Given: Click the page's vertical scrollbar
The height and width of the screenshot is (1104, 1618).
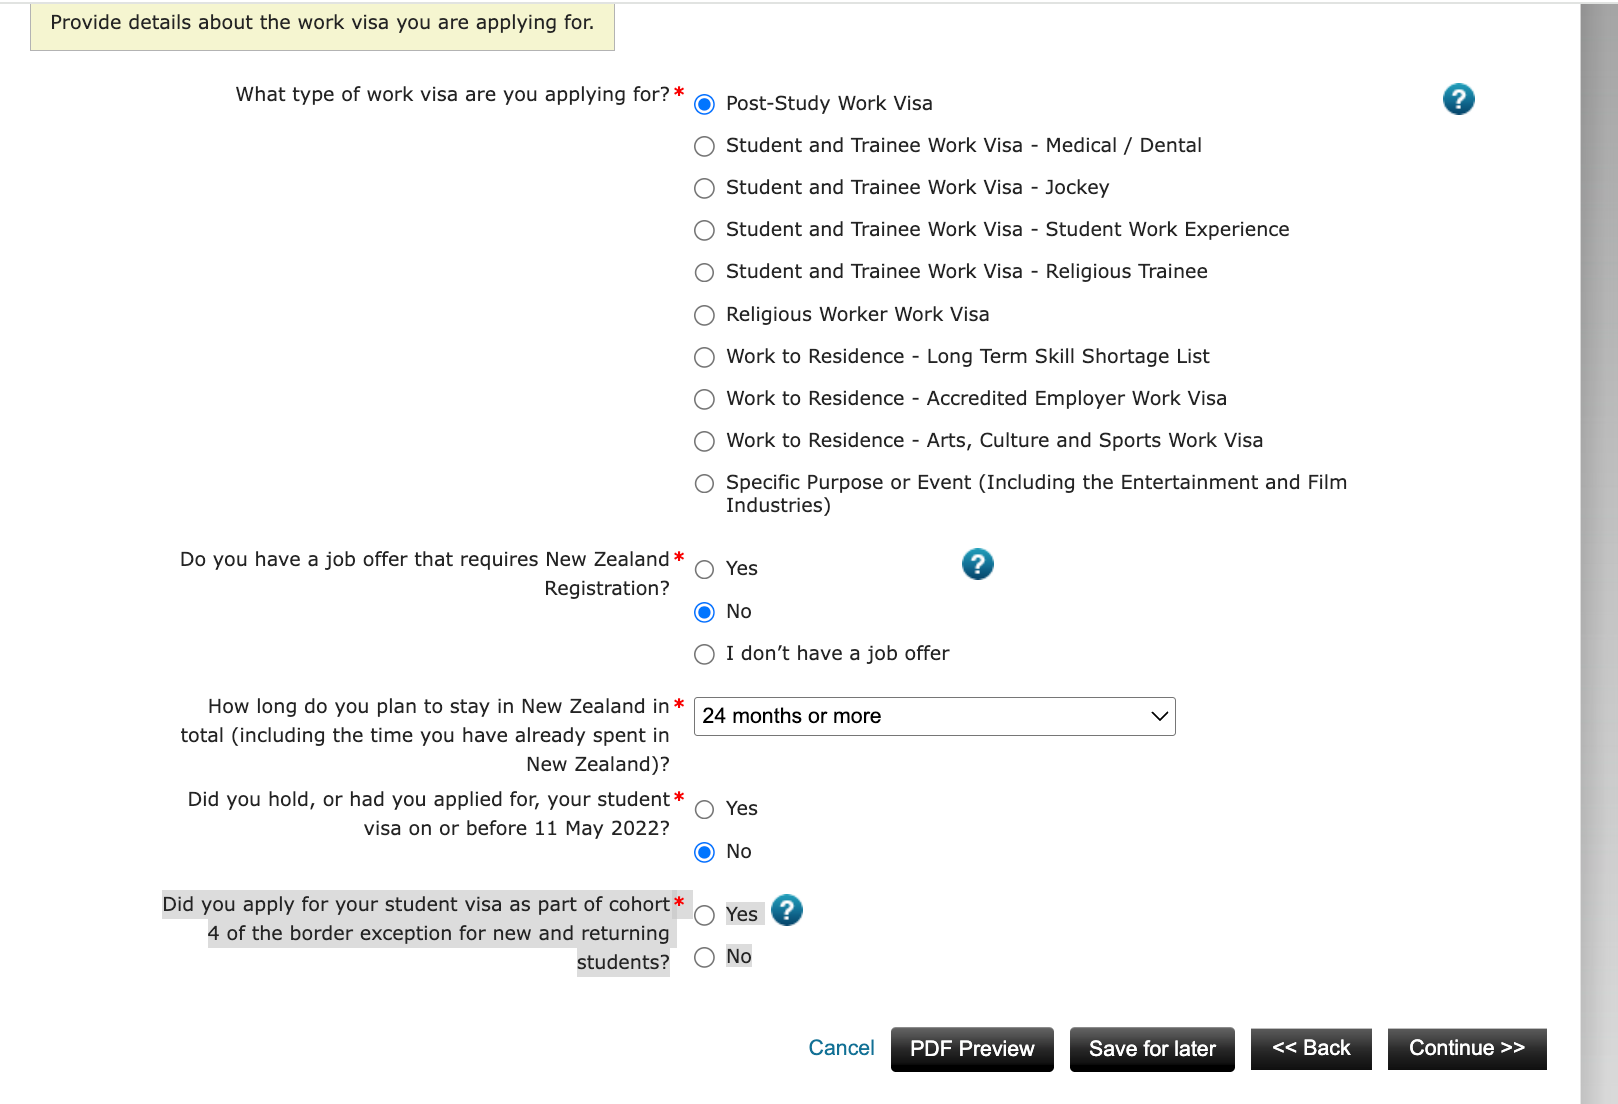Looking at the screenshot, I should 1598,550.
